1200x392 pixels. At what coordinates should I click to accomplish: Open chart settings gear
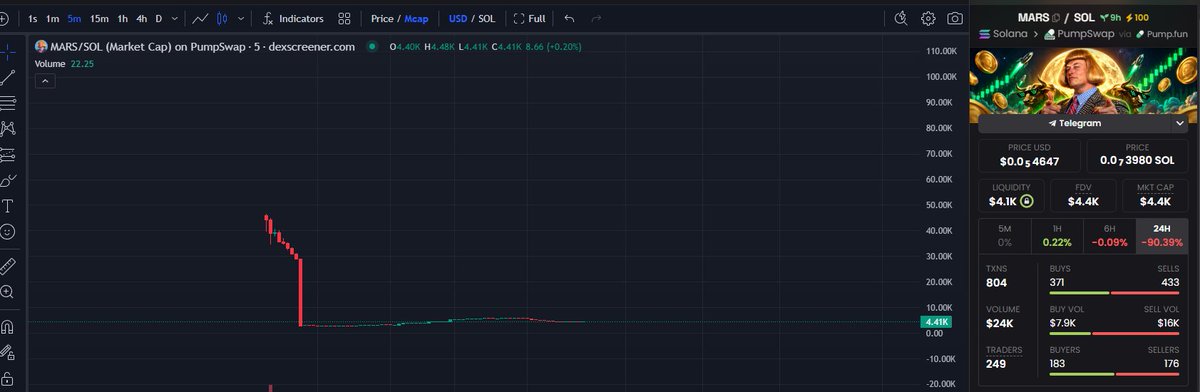(x=928, y=18)
